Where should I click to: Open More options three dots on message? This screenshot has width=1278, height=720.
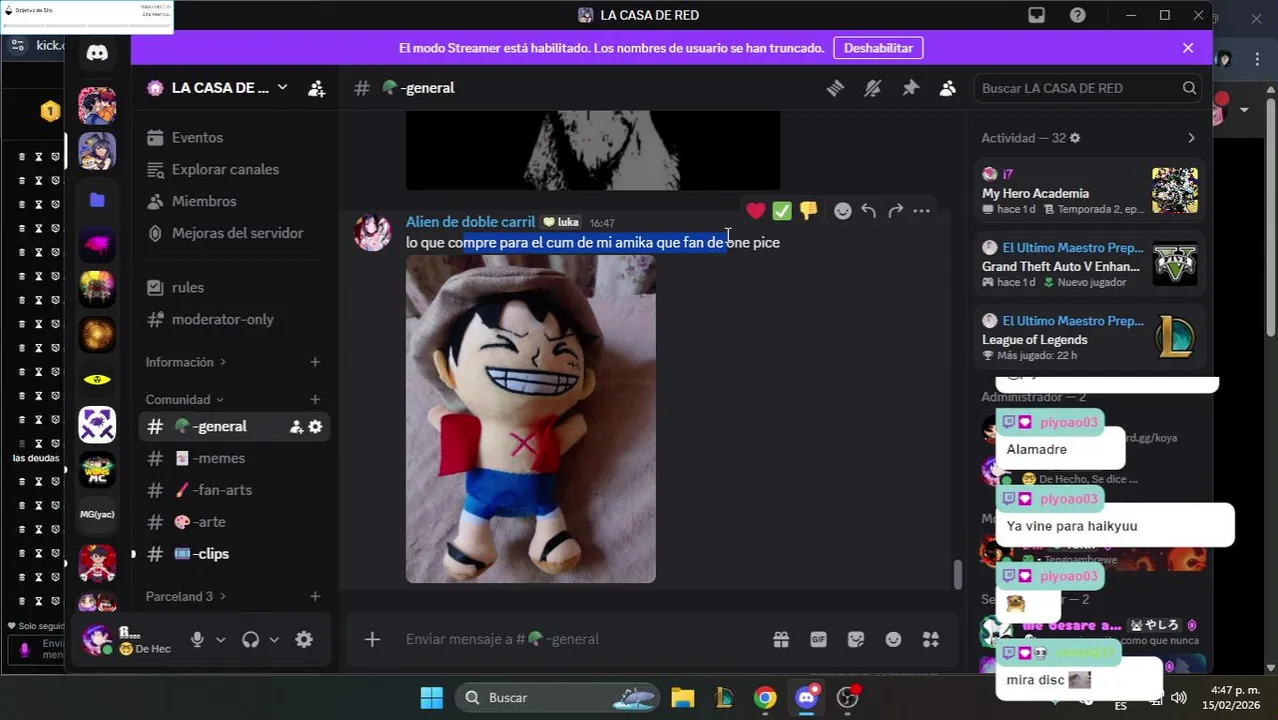tap(921, 210)
